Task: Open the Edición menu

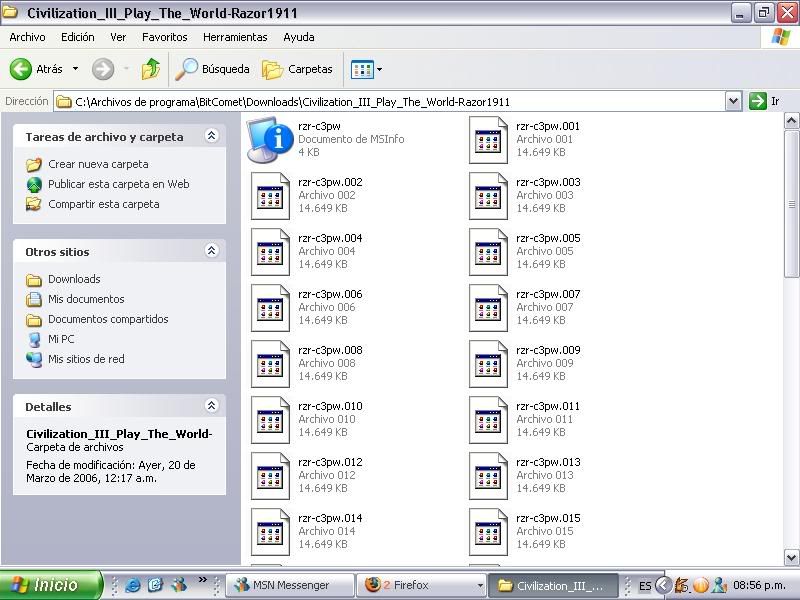Action: click(x=78, y=37)
